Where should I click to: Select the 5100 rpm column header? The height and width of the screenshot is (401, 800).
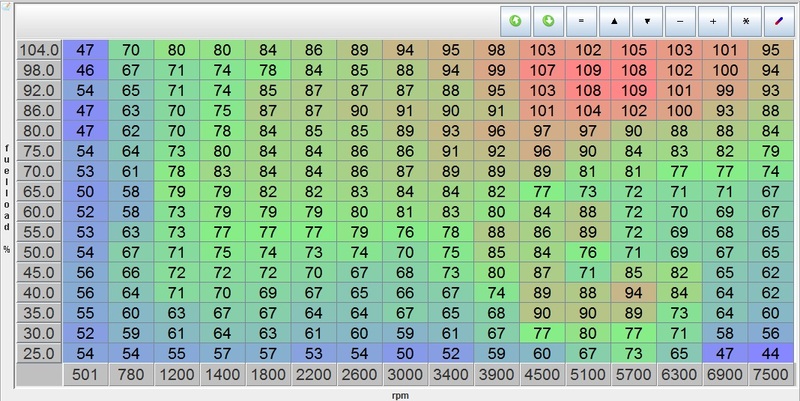(x=588, y=375)
